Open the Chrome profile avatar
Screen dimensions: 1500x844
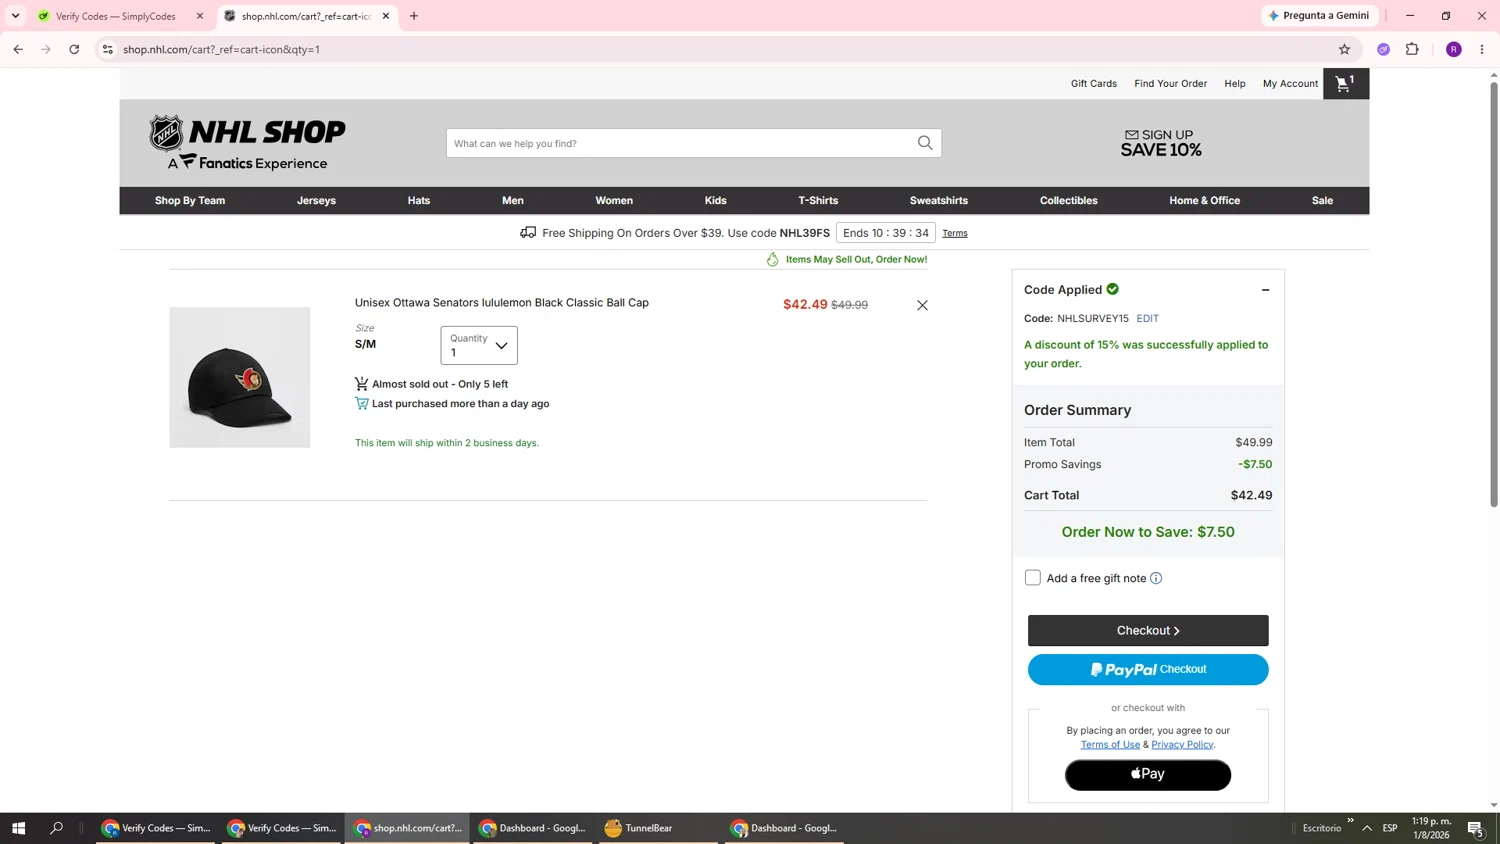click(x=1453, y=49)
